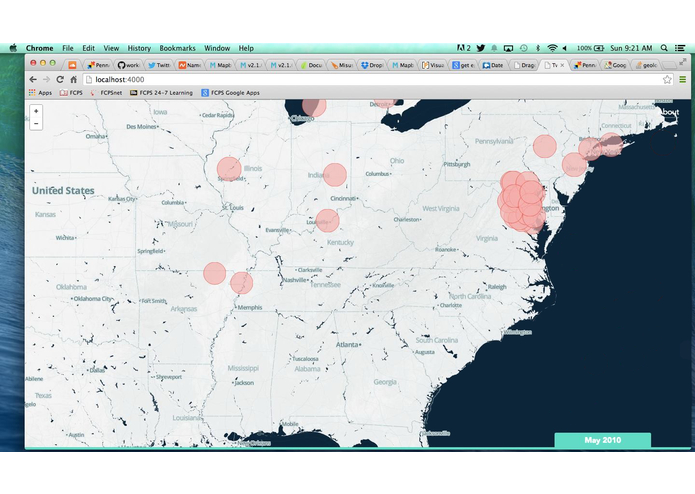Switch to the Date tab
The width and height of the screenshot is (695, 494).
click(494, 65)
